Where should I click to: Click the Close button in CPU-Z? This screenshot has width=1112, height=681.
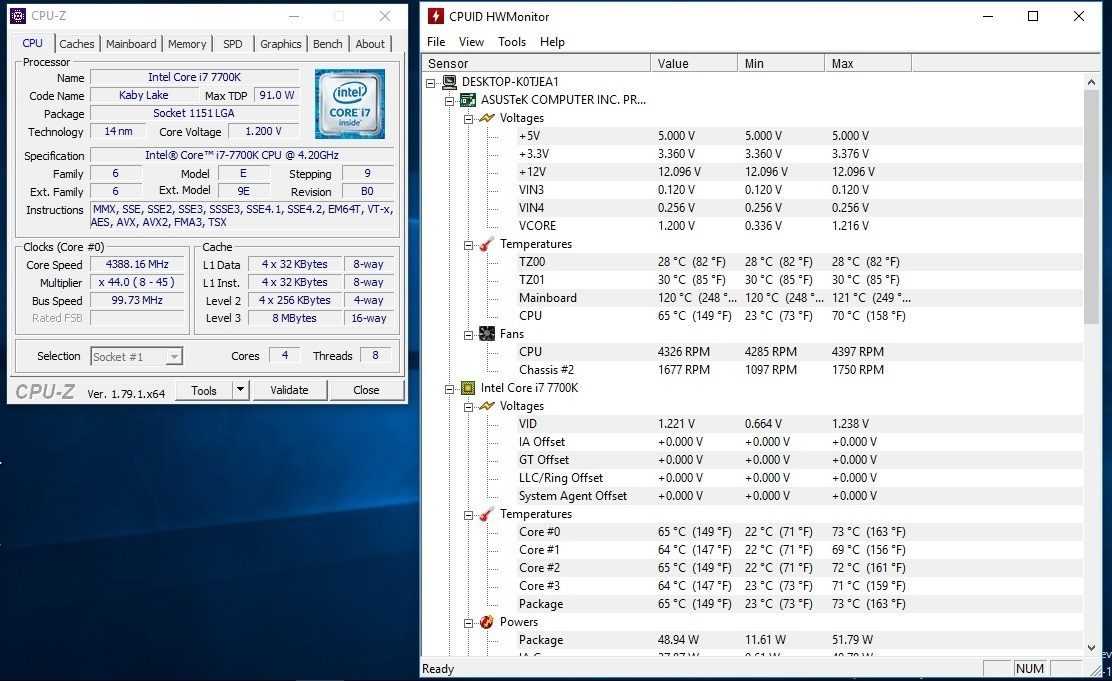tap(366, 390)
